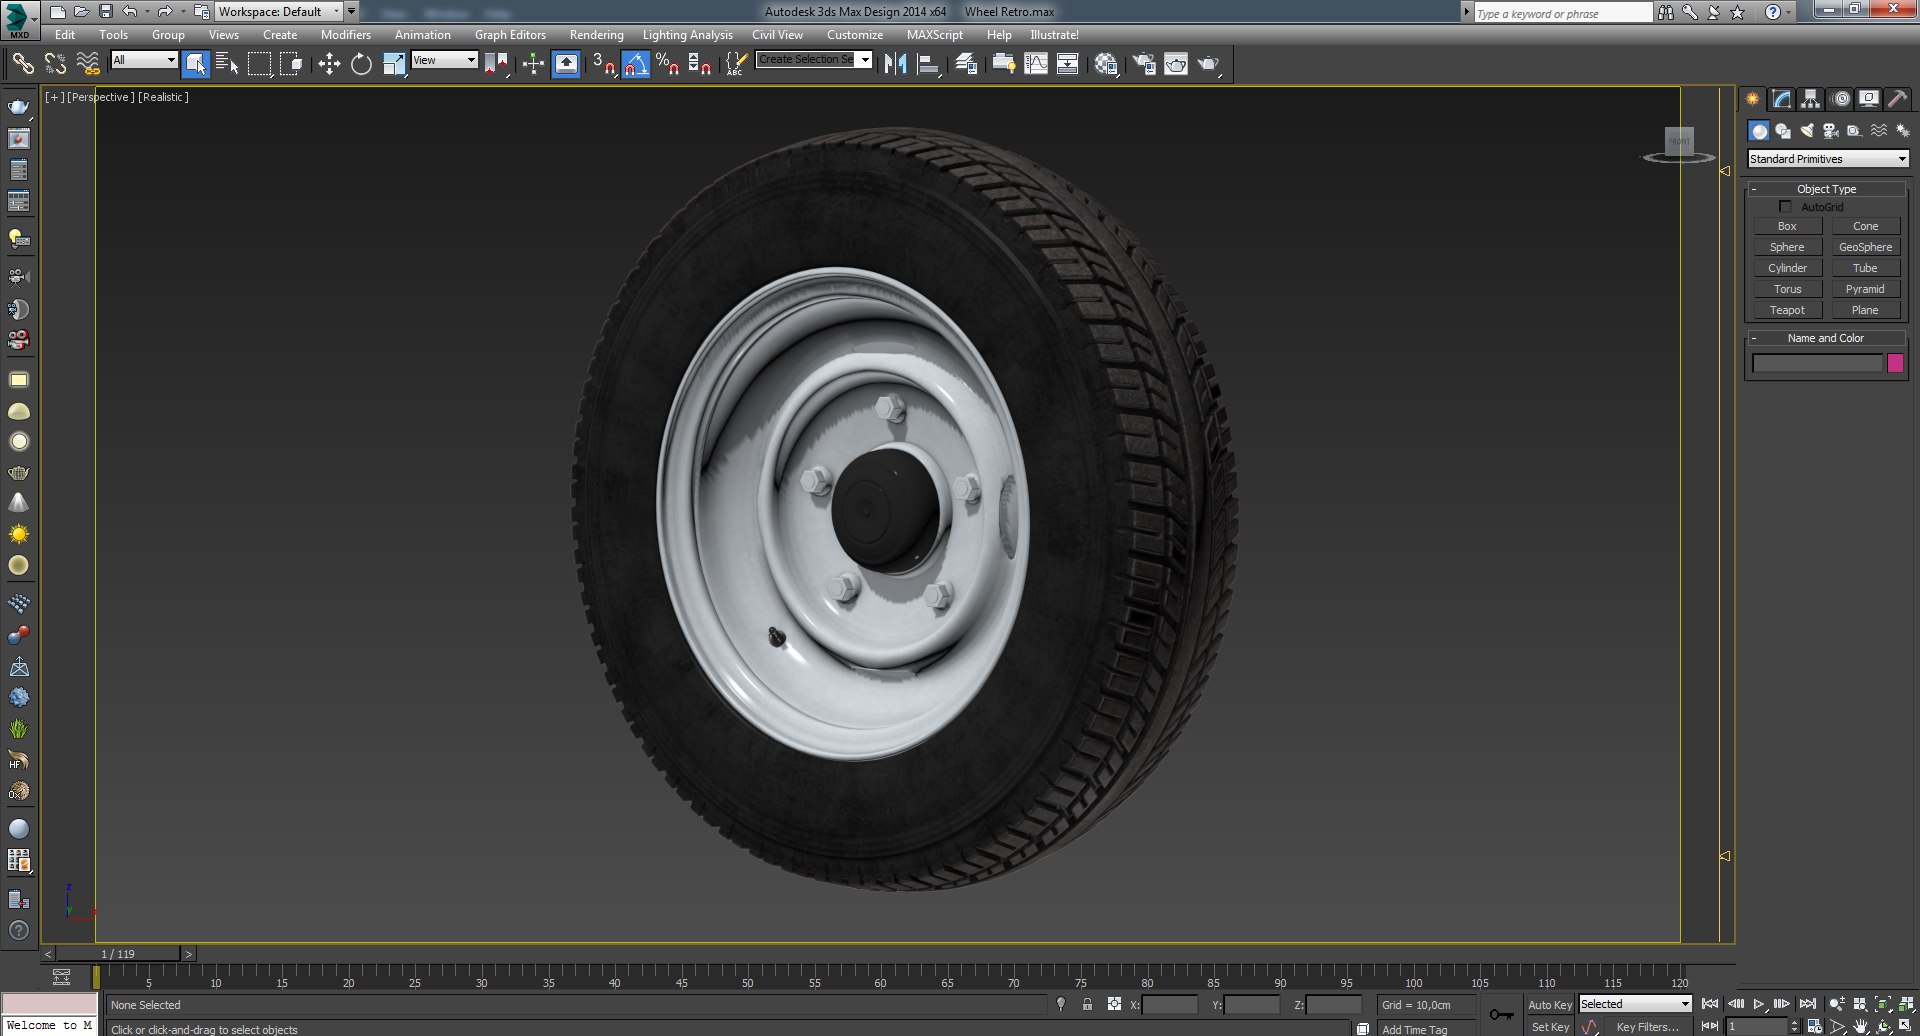Open the Workspace: Default dropdown
Image resolution: width=1920 pixels, height=1036 pixels.
pos(279,12)
